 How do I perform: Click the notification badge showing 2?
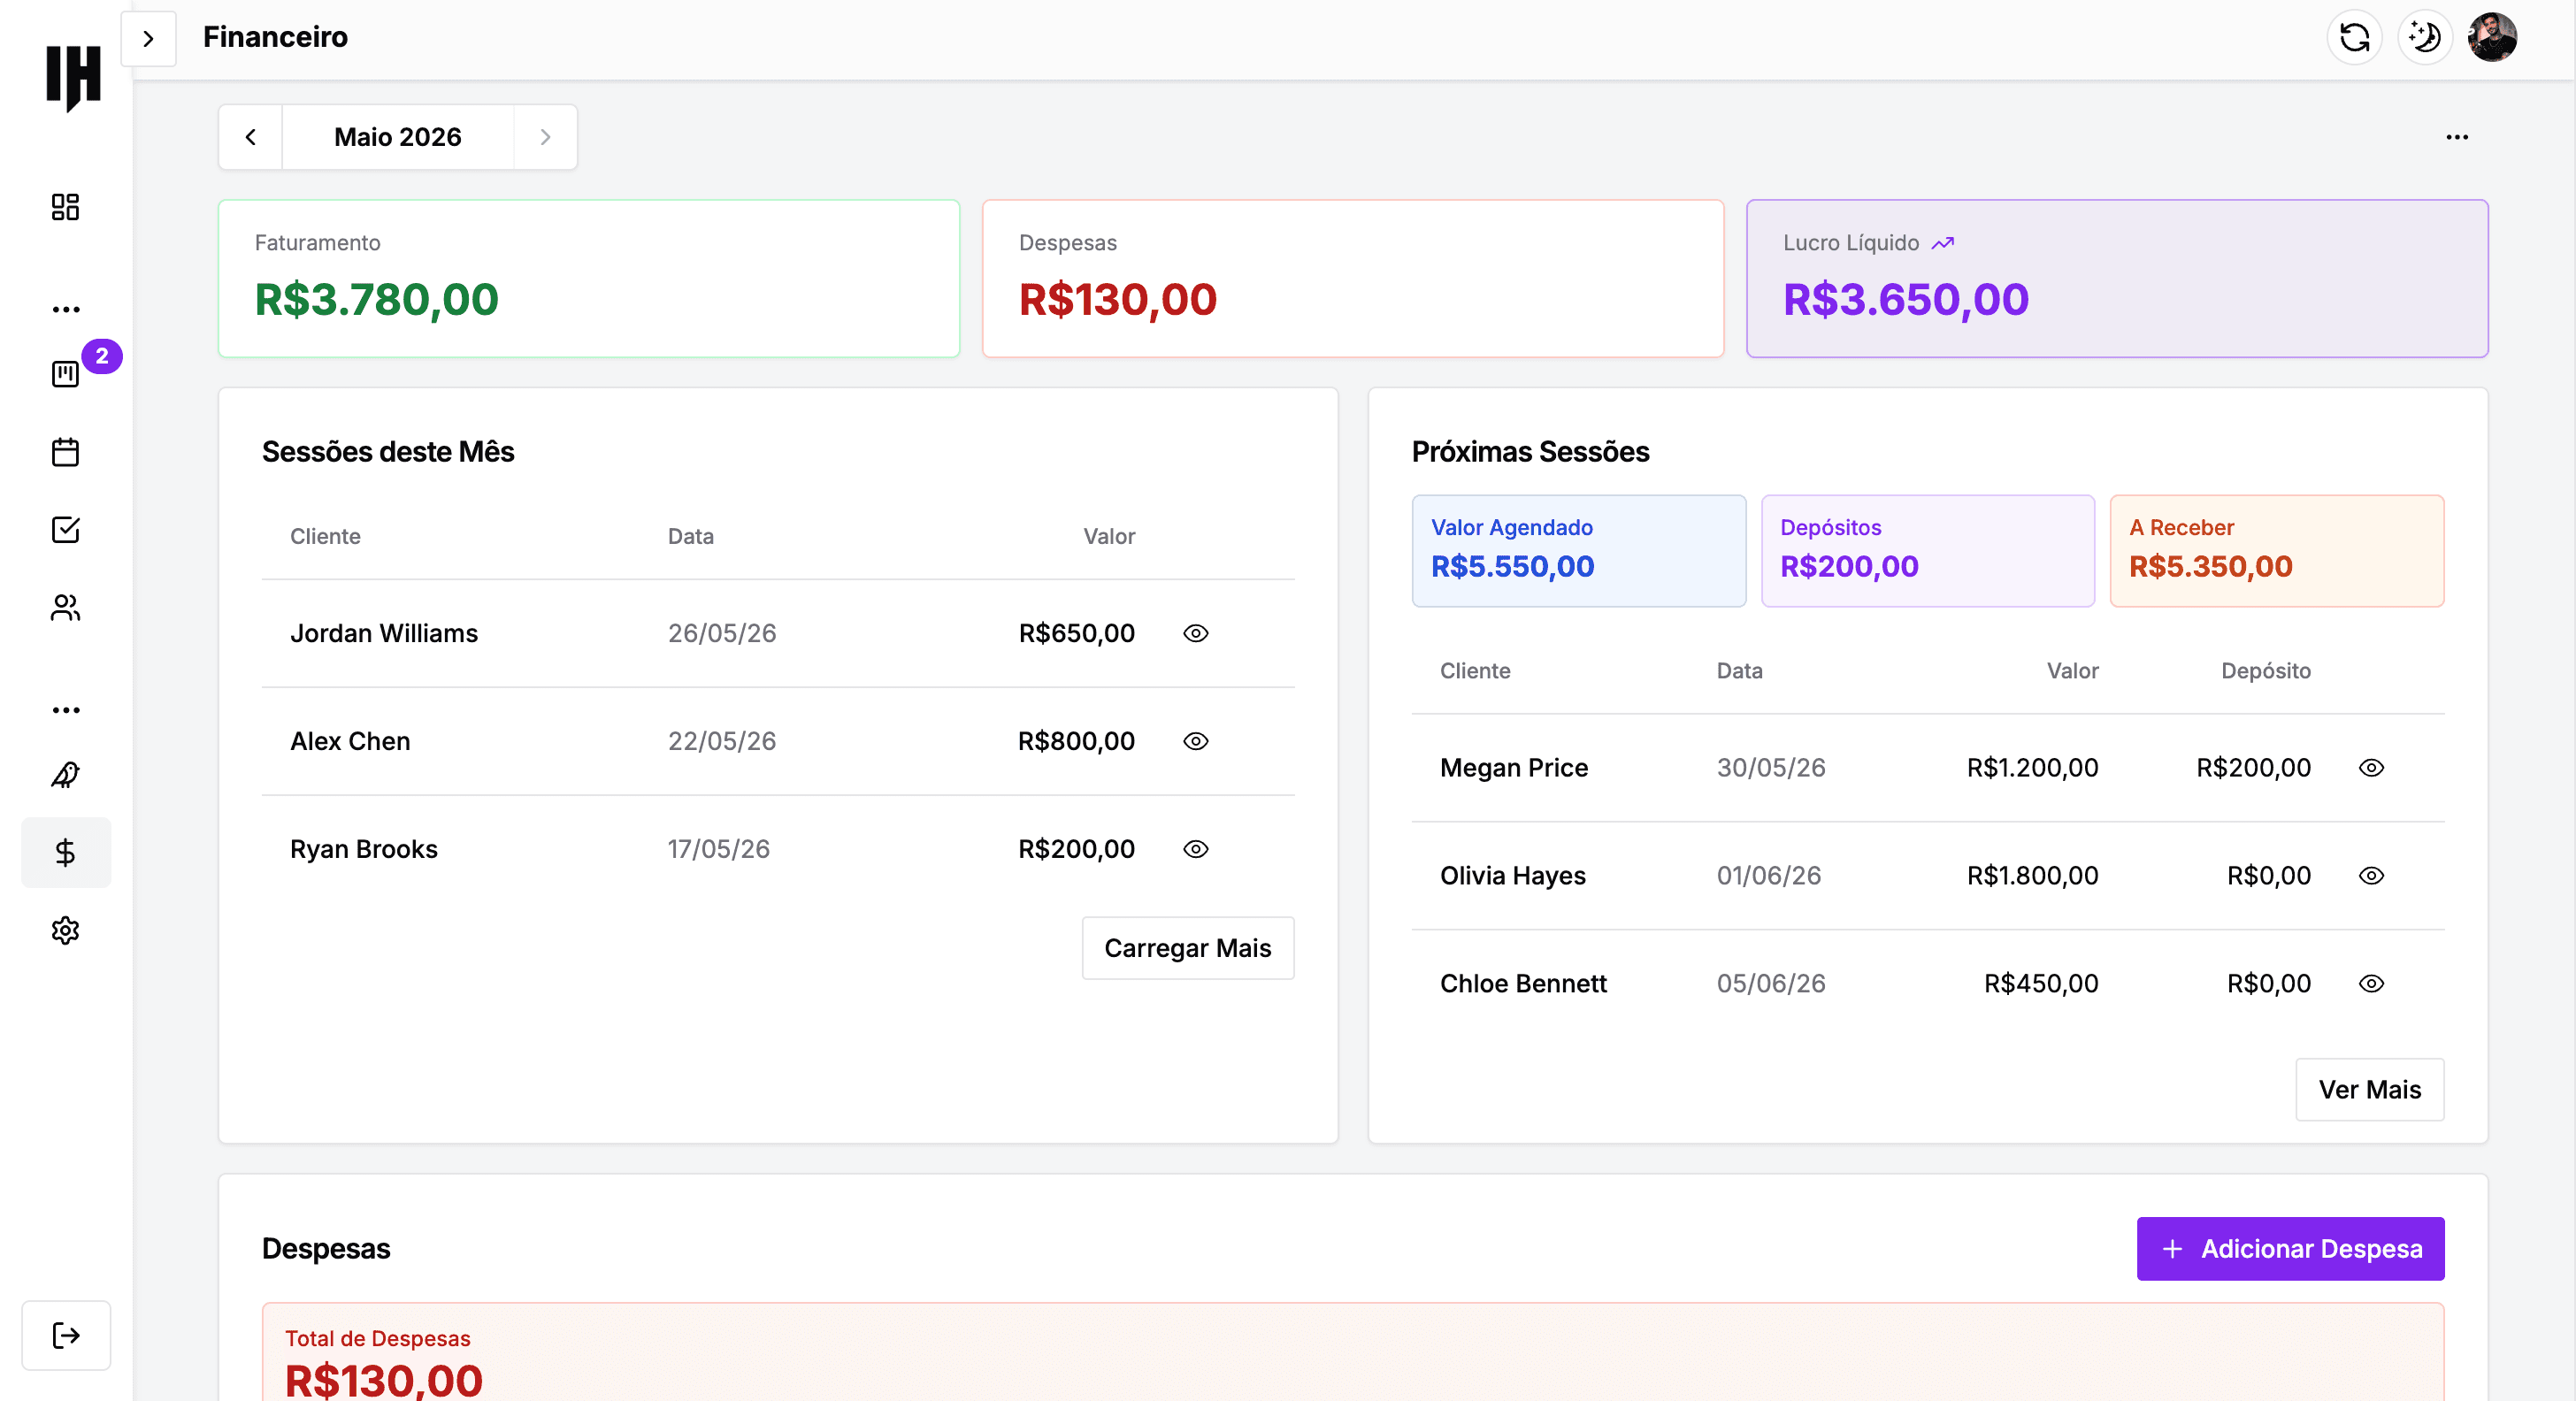[x=102, y=356]
